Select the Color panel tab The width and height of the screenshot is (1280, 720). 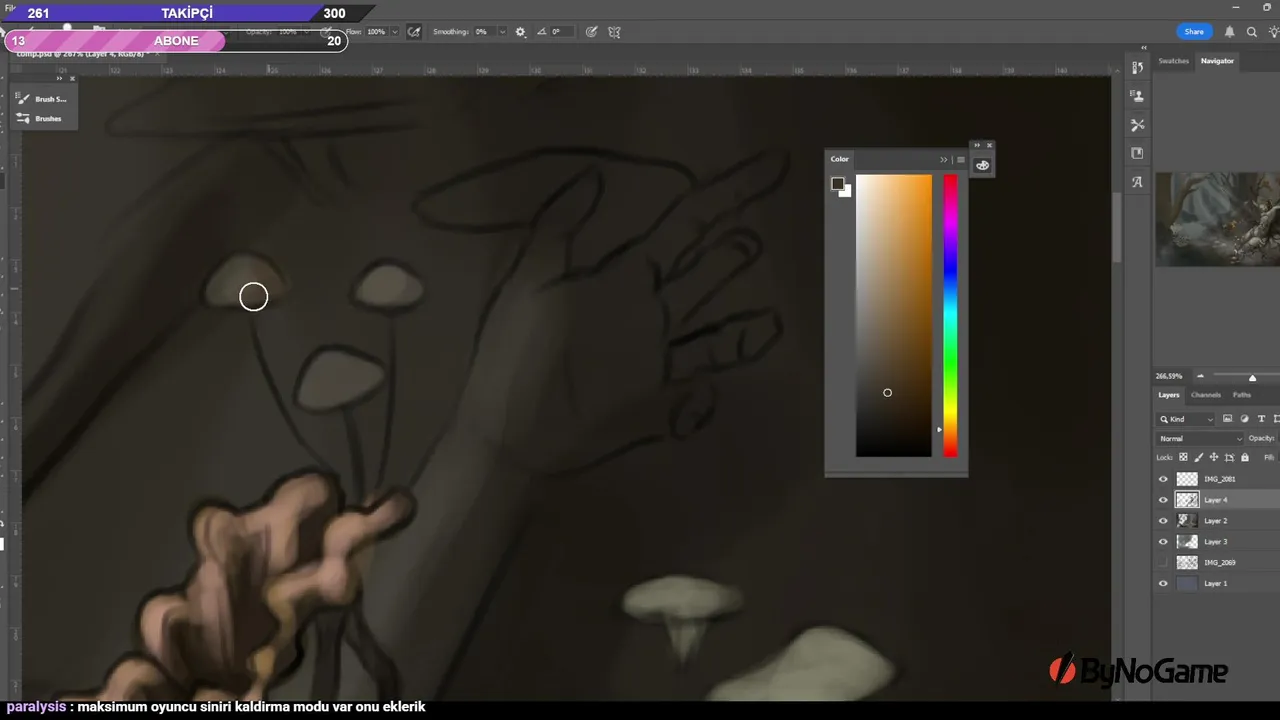pos(840,159)
